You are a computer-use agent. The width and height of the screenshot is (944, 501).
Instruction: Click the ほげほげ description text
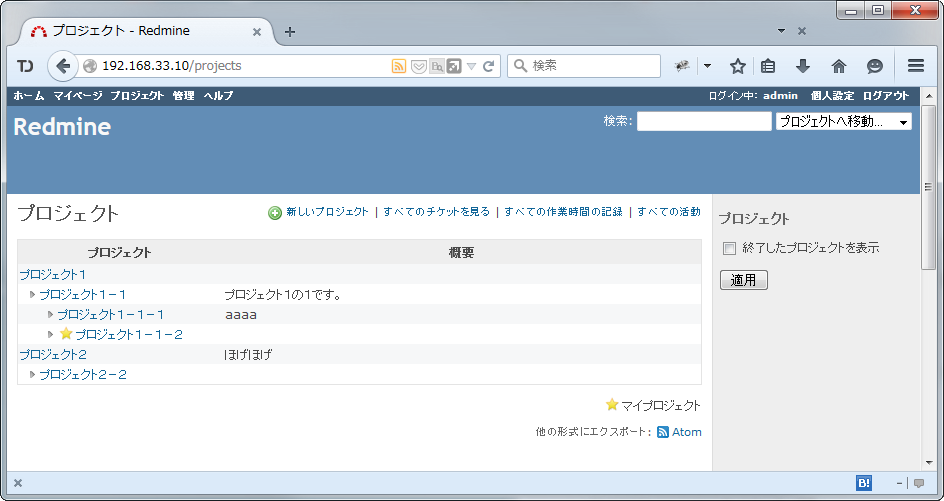[248, 355]
